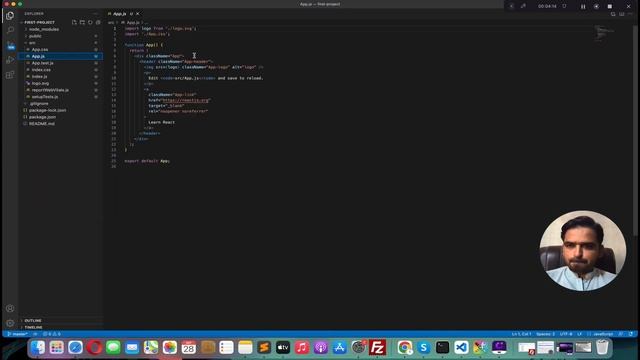The width and height of the screenshot is (640, 360).
Task: Open notifications bell in status bar
Action: click(x=631, y=334)
